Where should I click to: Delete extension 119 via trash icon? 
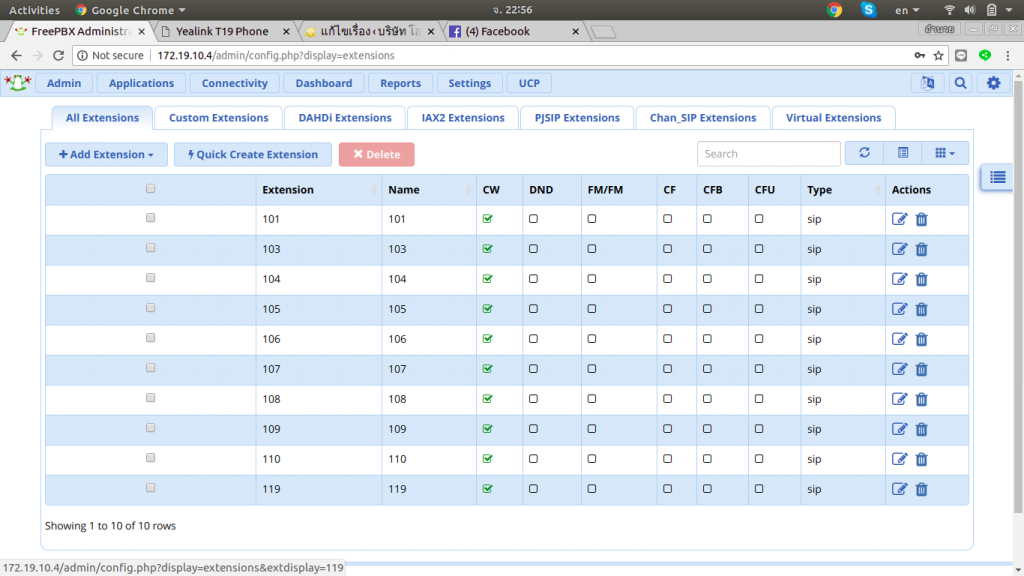(x=921, y=490)
